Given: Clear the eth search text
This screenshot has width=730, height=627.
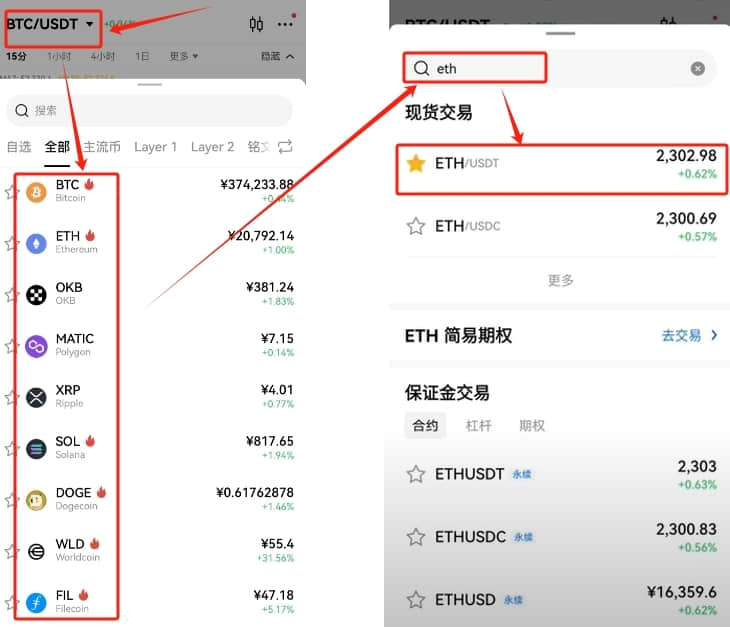Looking at the screenshot, I should coord(697,68).
